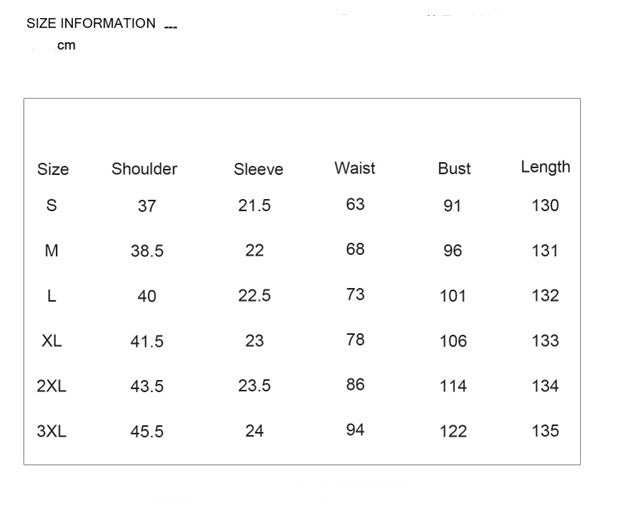Click waist value 78 for size XL
Image resolution: width=622 pixels, height=512 pixels.
355,339
